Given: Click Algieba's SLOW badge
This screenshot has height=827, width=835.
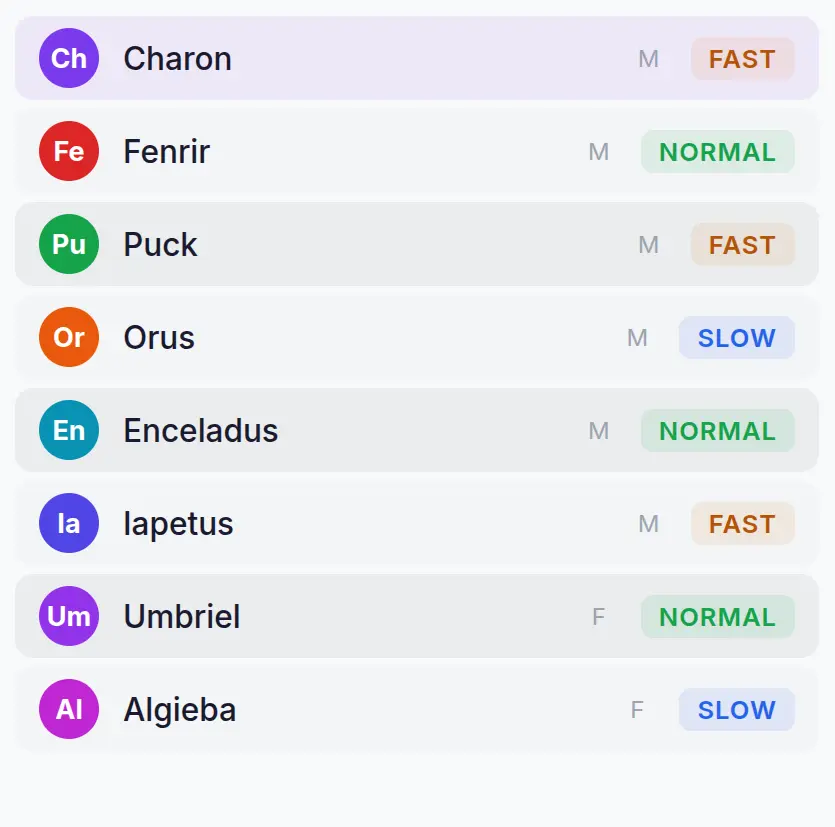Looking at the screenshot, I should pos(736,710).
